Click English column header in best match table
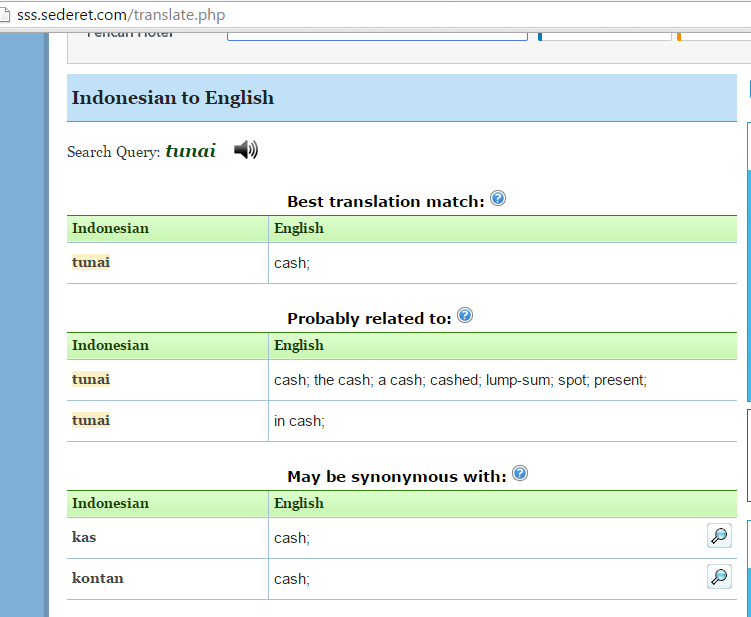 299,228
